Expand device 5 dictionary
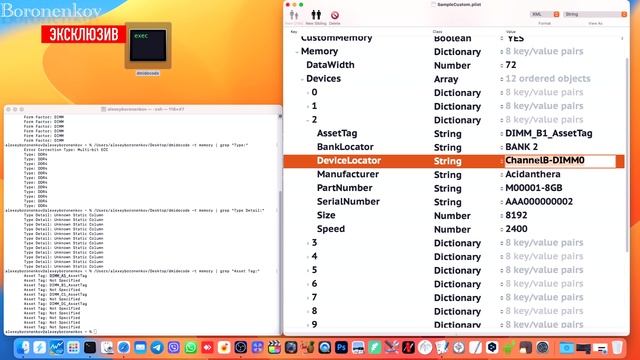The width and height of the screenshot is (640, 360). 308,271
